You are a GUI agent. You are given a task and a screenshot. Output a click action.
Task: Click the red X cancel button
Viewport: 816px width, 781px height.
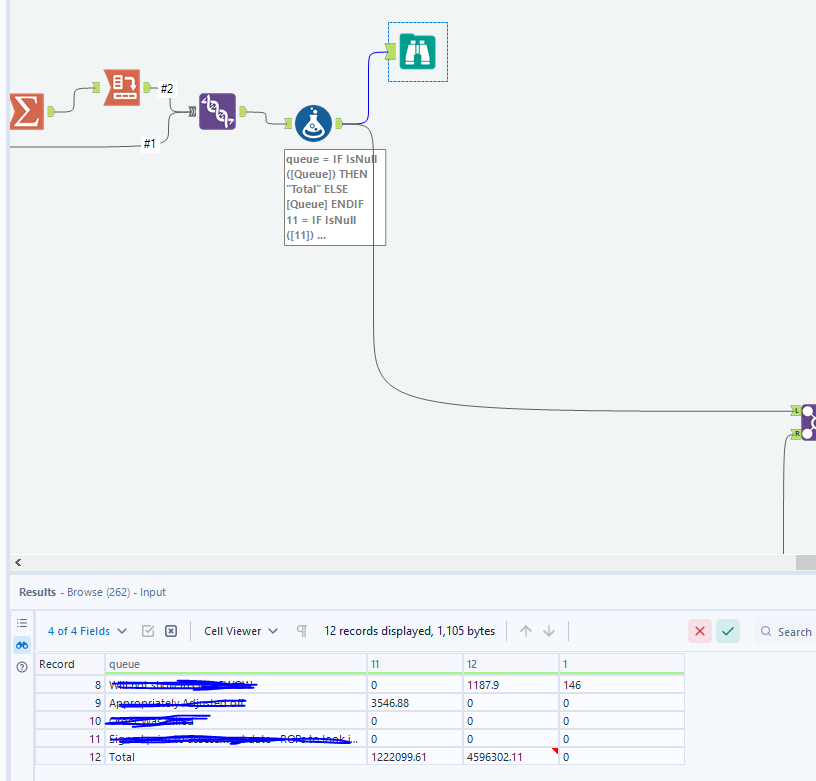(699, 631)
